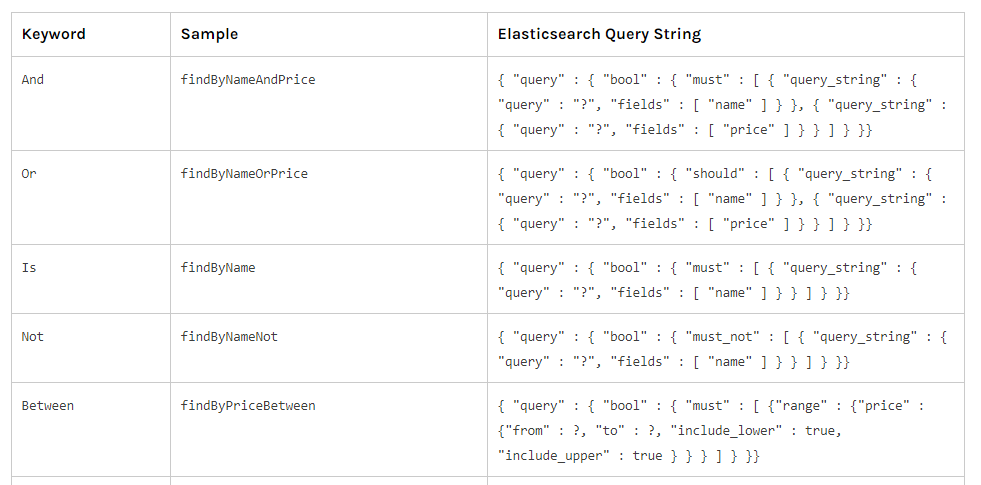Click the findByPriceBetween sample text

click(x=248, y=406)
